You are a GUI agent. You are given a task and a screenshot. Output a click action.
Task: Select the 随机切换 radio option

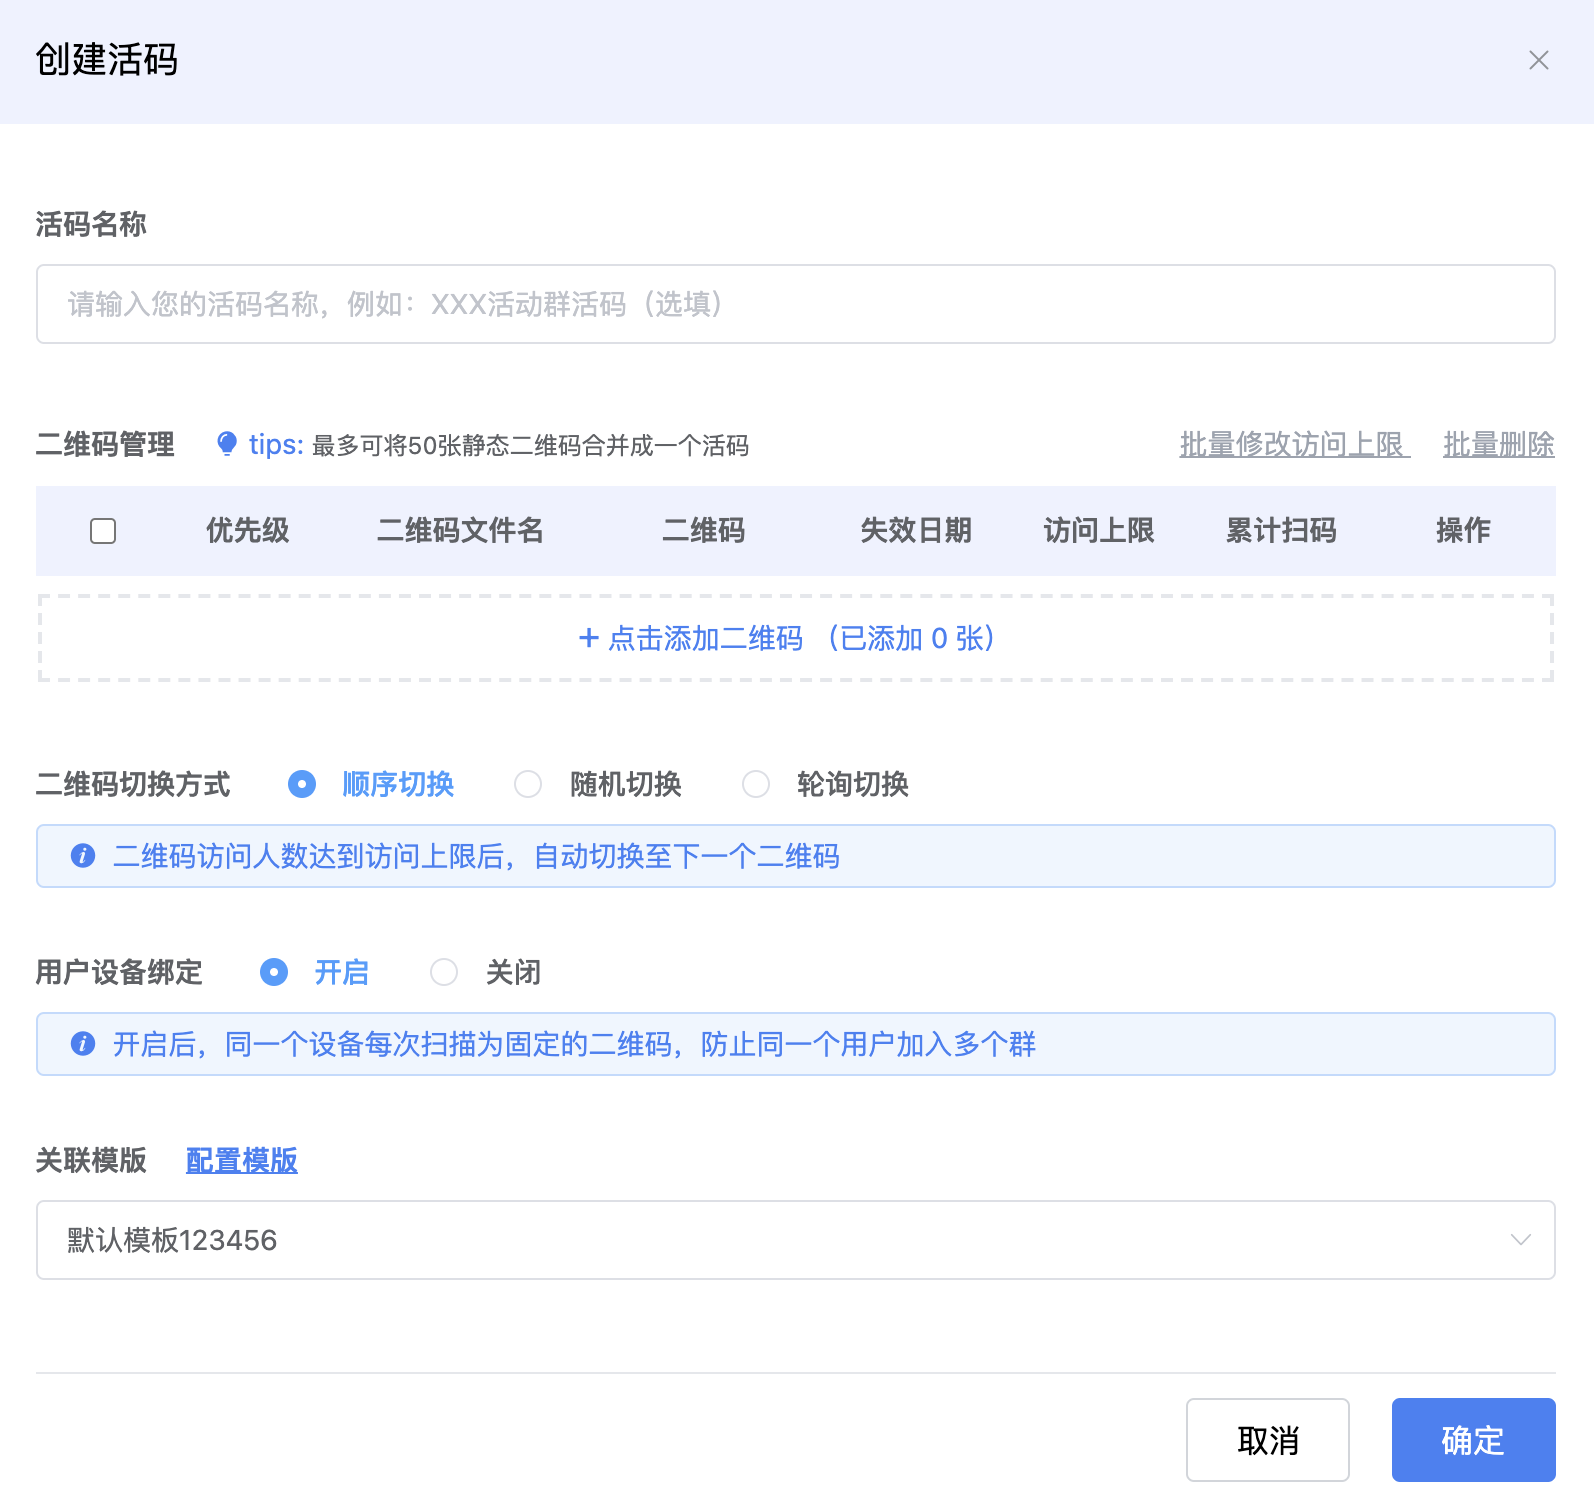528,784
